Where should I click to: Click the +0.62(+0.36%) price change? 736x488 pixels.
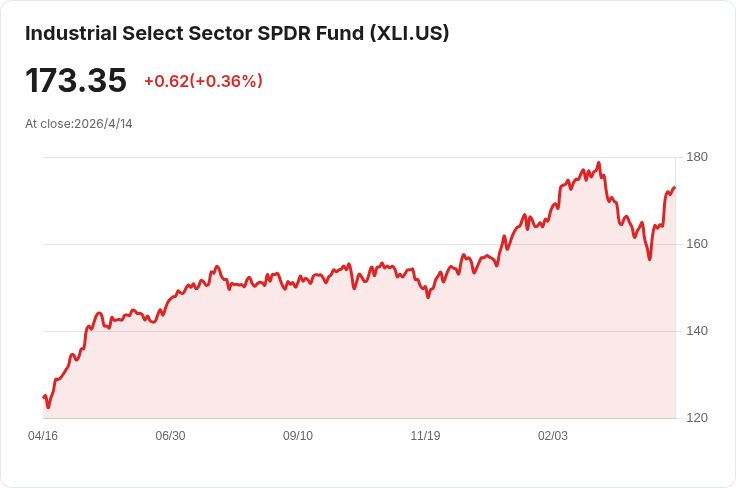pyautogui.click(x=203, y=81)
